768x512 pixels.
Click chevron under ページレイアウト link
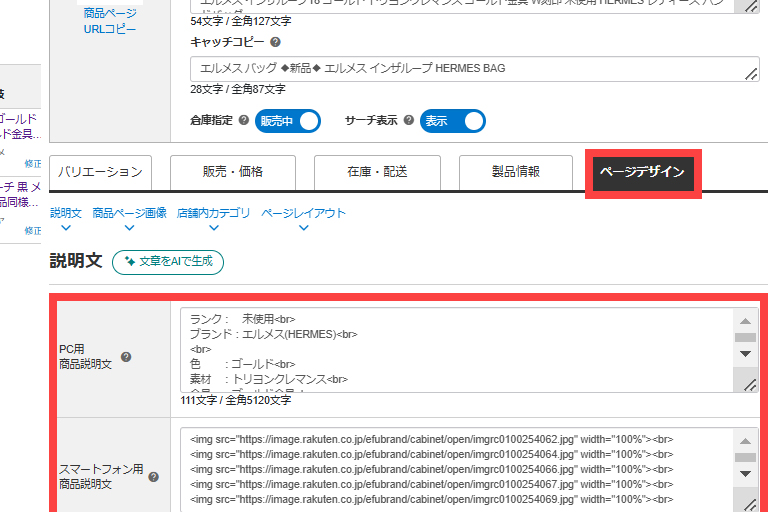304,228
